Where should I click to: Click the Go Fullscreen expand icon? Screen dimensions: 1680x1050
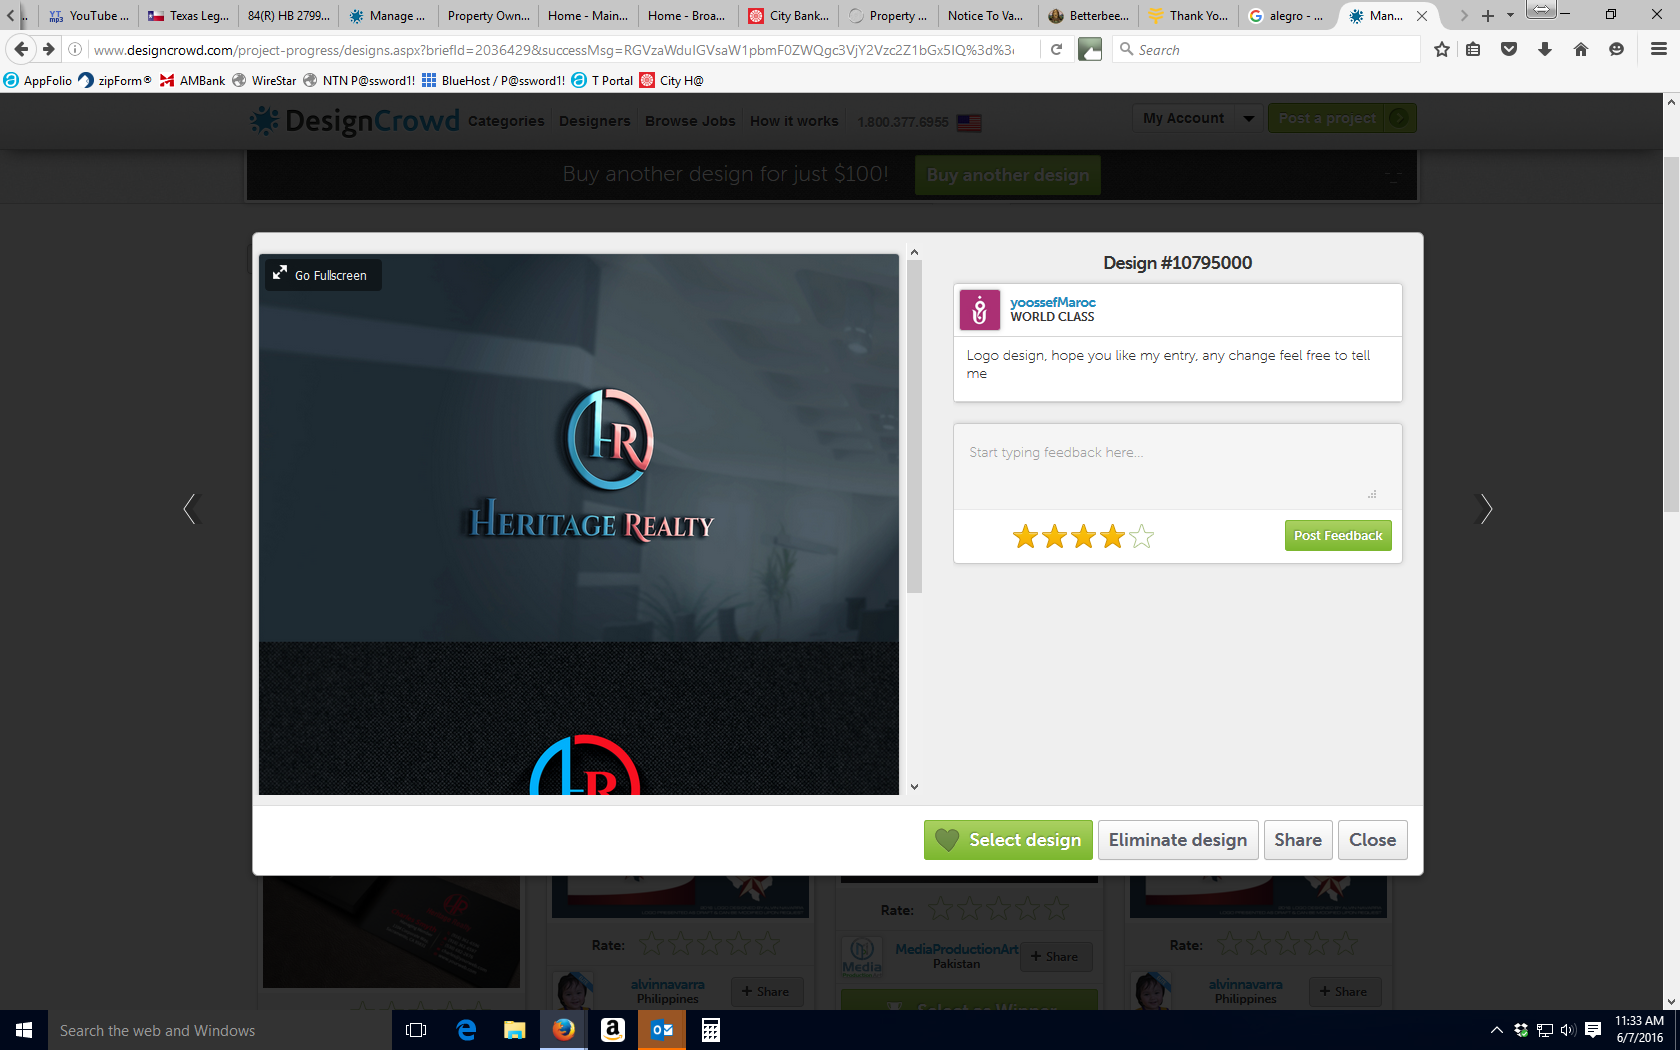click(280, 274)
